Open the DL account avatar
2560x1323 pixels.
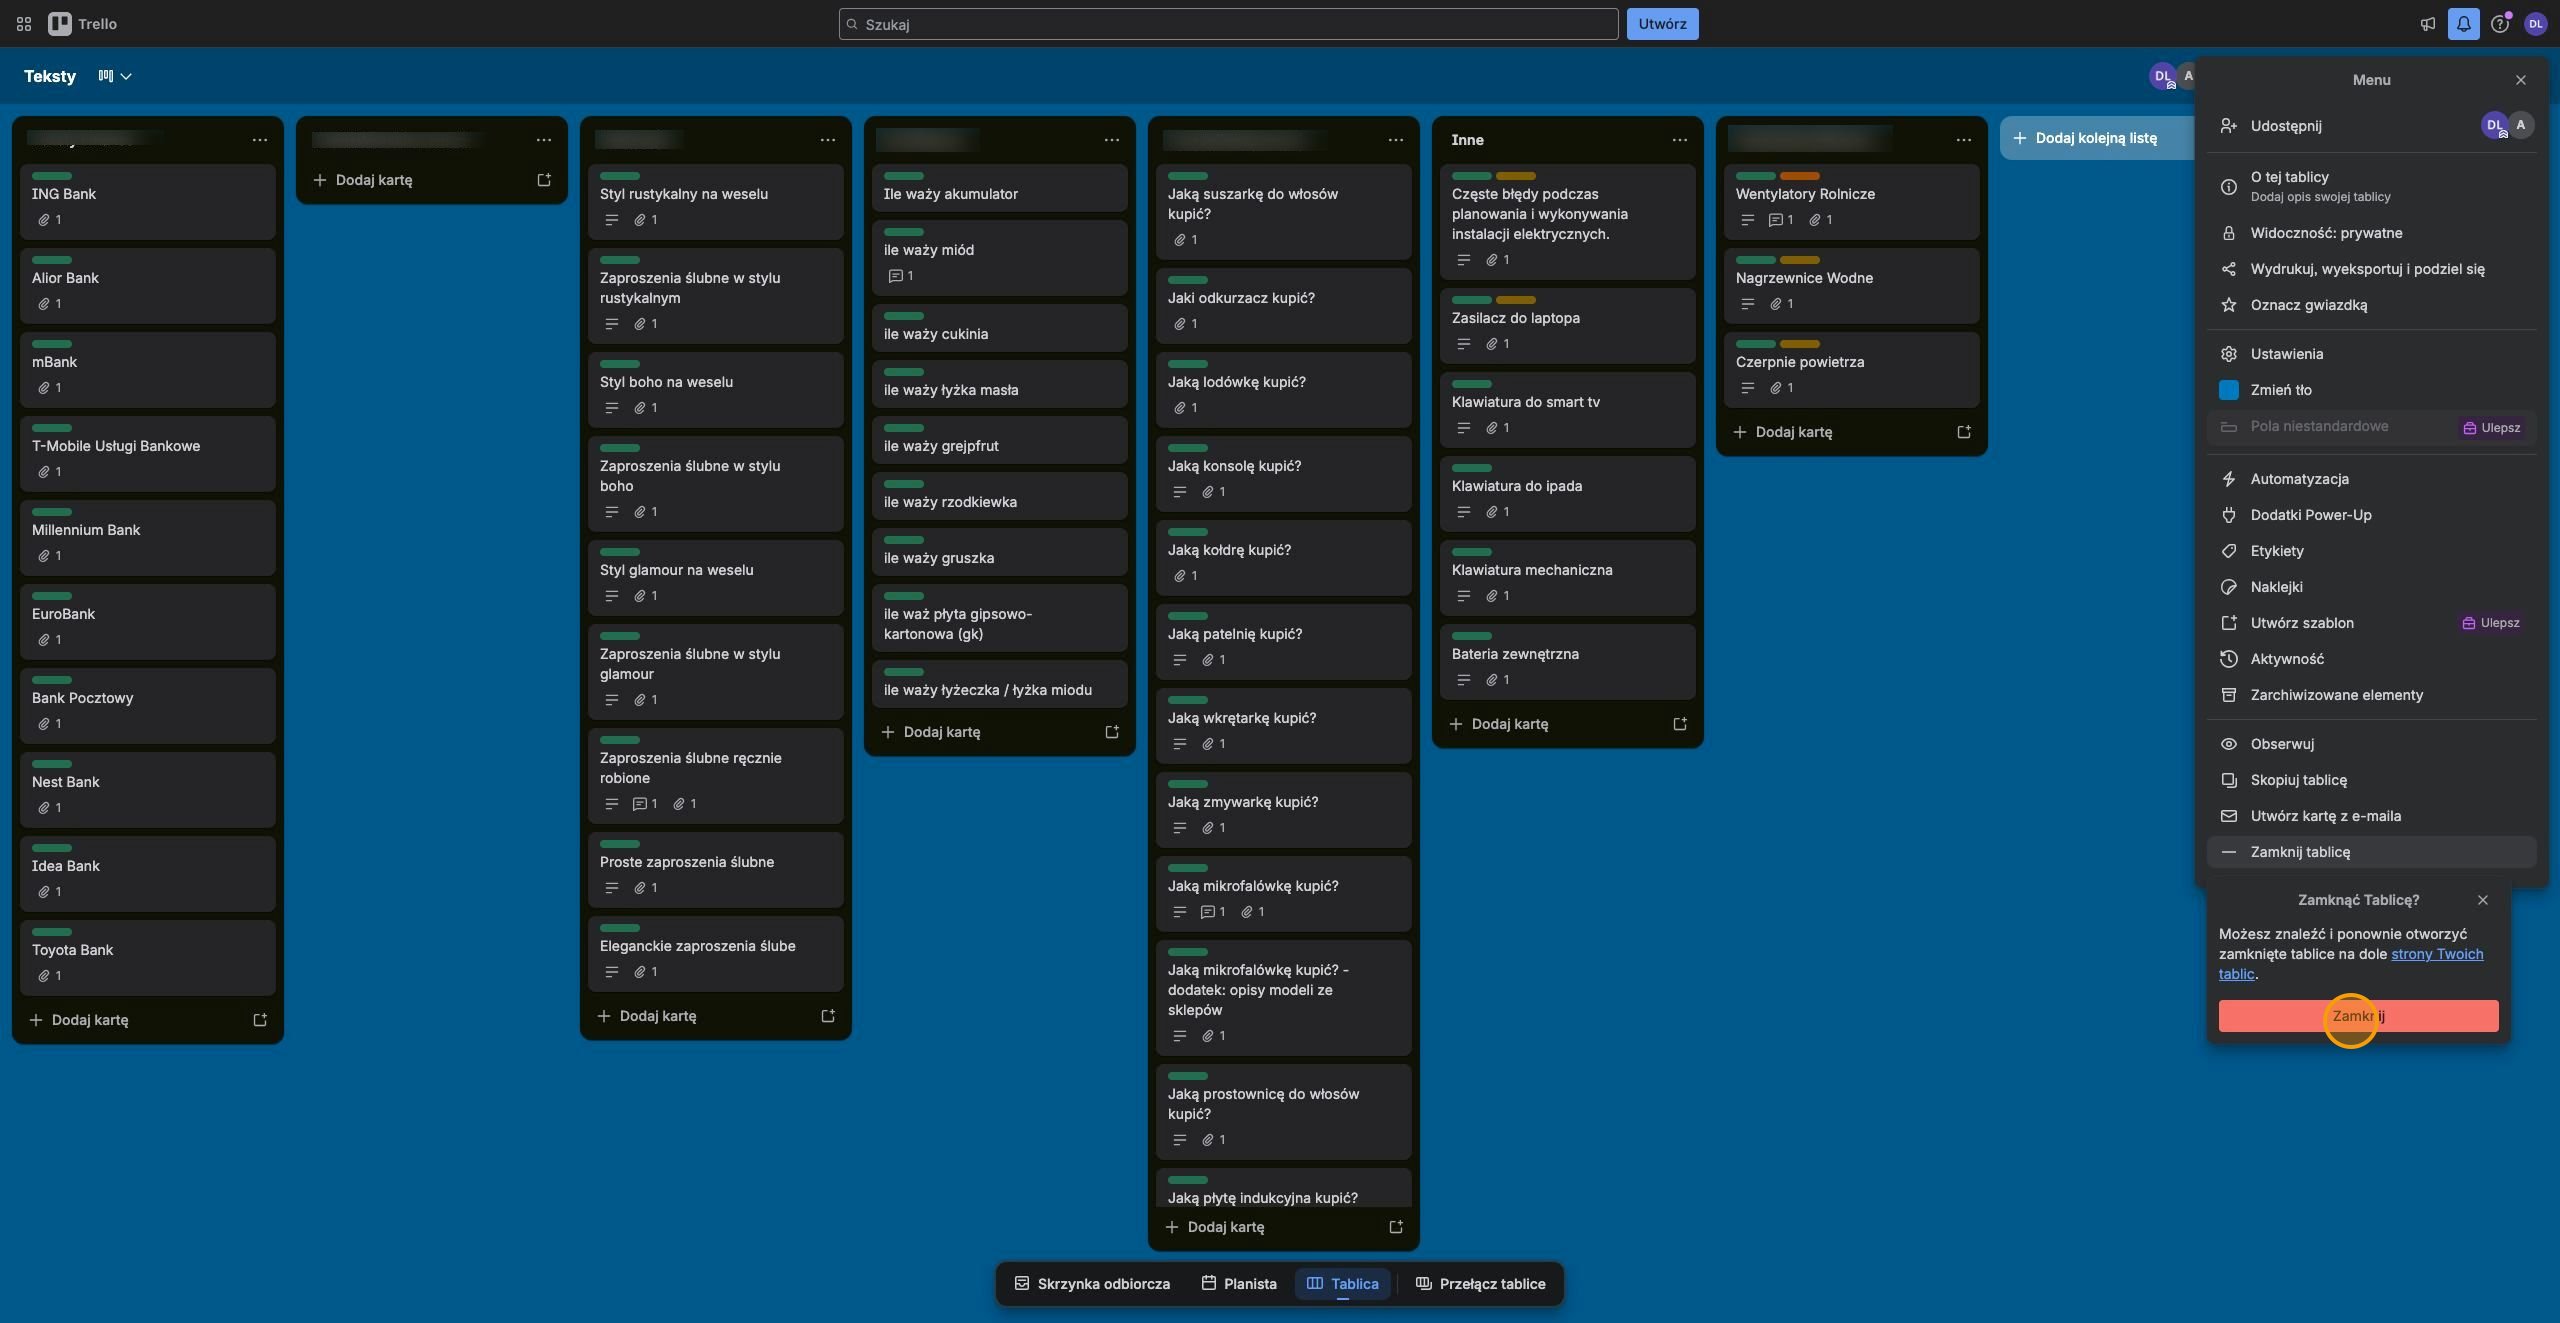click(2536, 24)
